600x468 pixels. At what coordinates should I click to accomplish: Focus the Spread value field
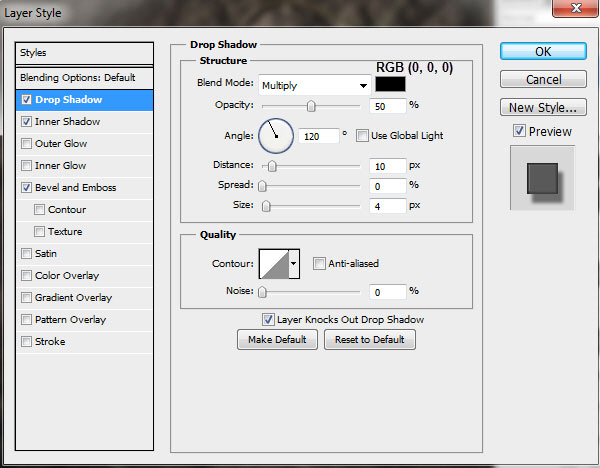tap(387, 186)
